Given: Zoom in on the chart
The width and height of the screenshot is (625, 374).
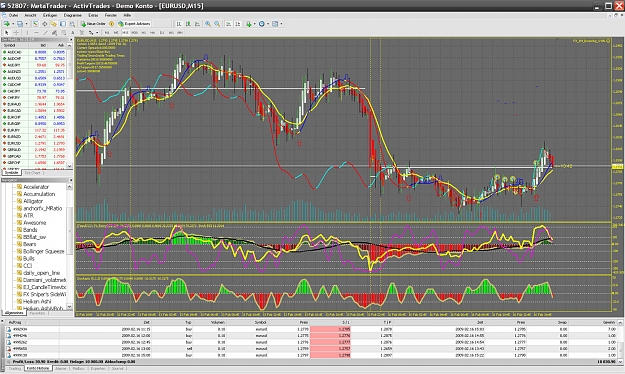Looking at the screenshot, I should (x=208, y=24).
